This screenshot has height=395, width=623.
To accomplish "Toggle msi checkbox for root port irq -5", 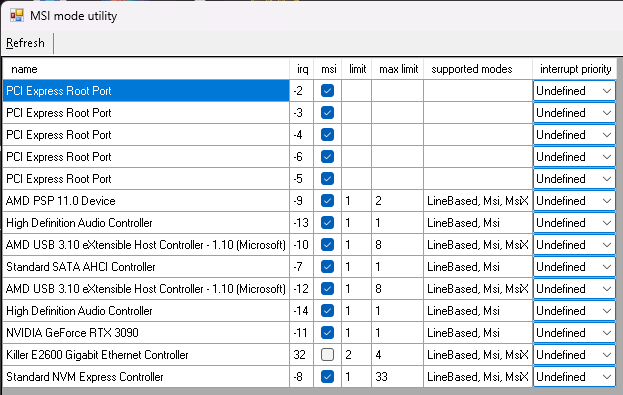I will [327, 179].
